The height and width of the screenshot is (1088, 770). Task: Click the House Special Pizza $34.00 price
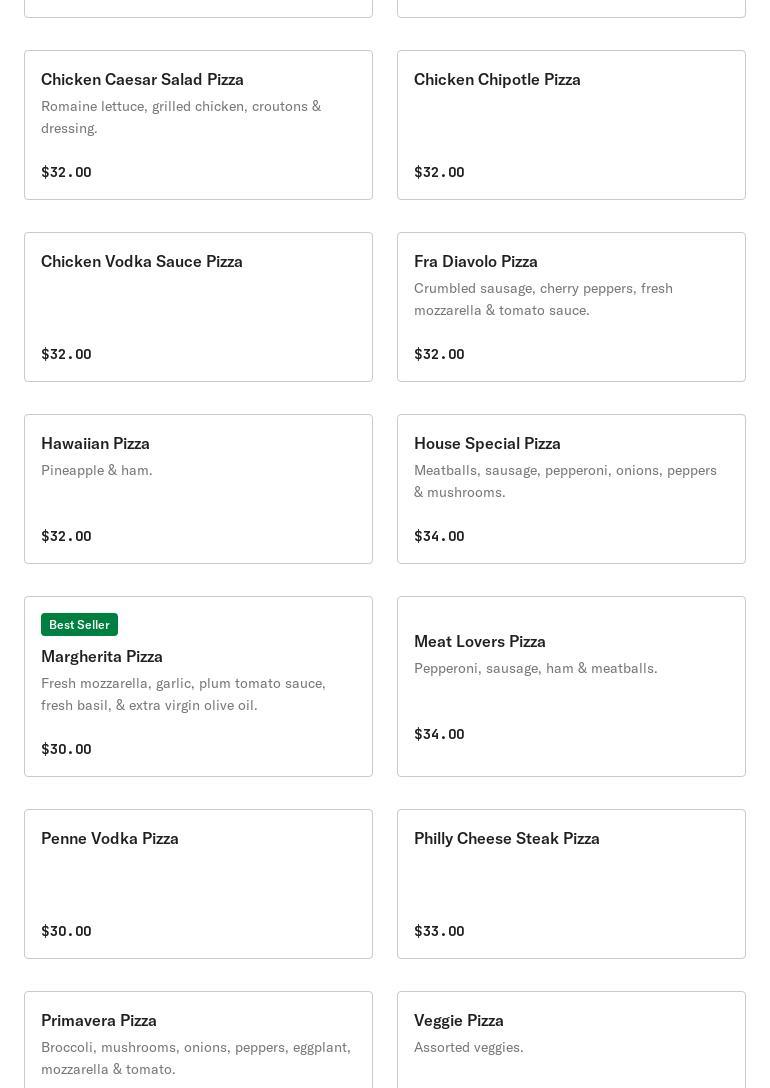point(439,536)
